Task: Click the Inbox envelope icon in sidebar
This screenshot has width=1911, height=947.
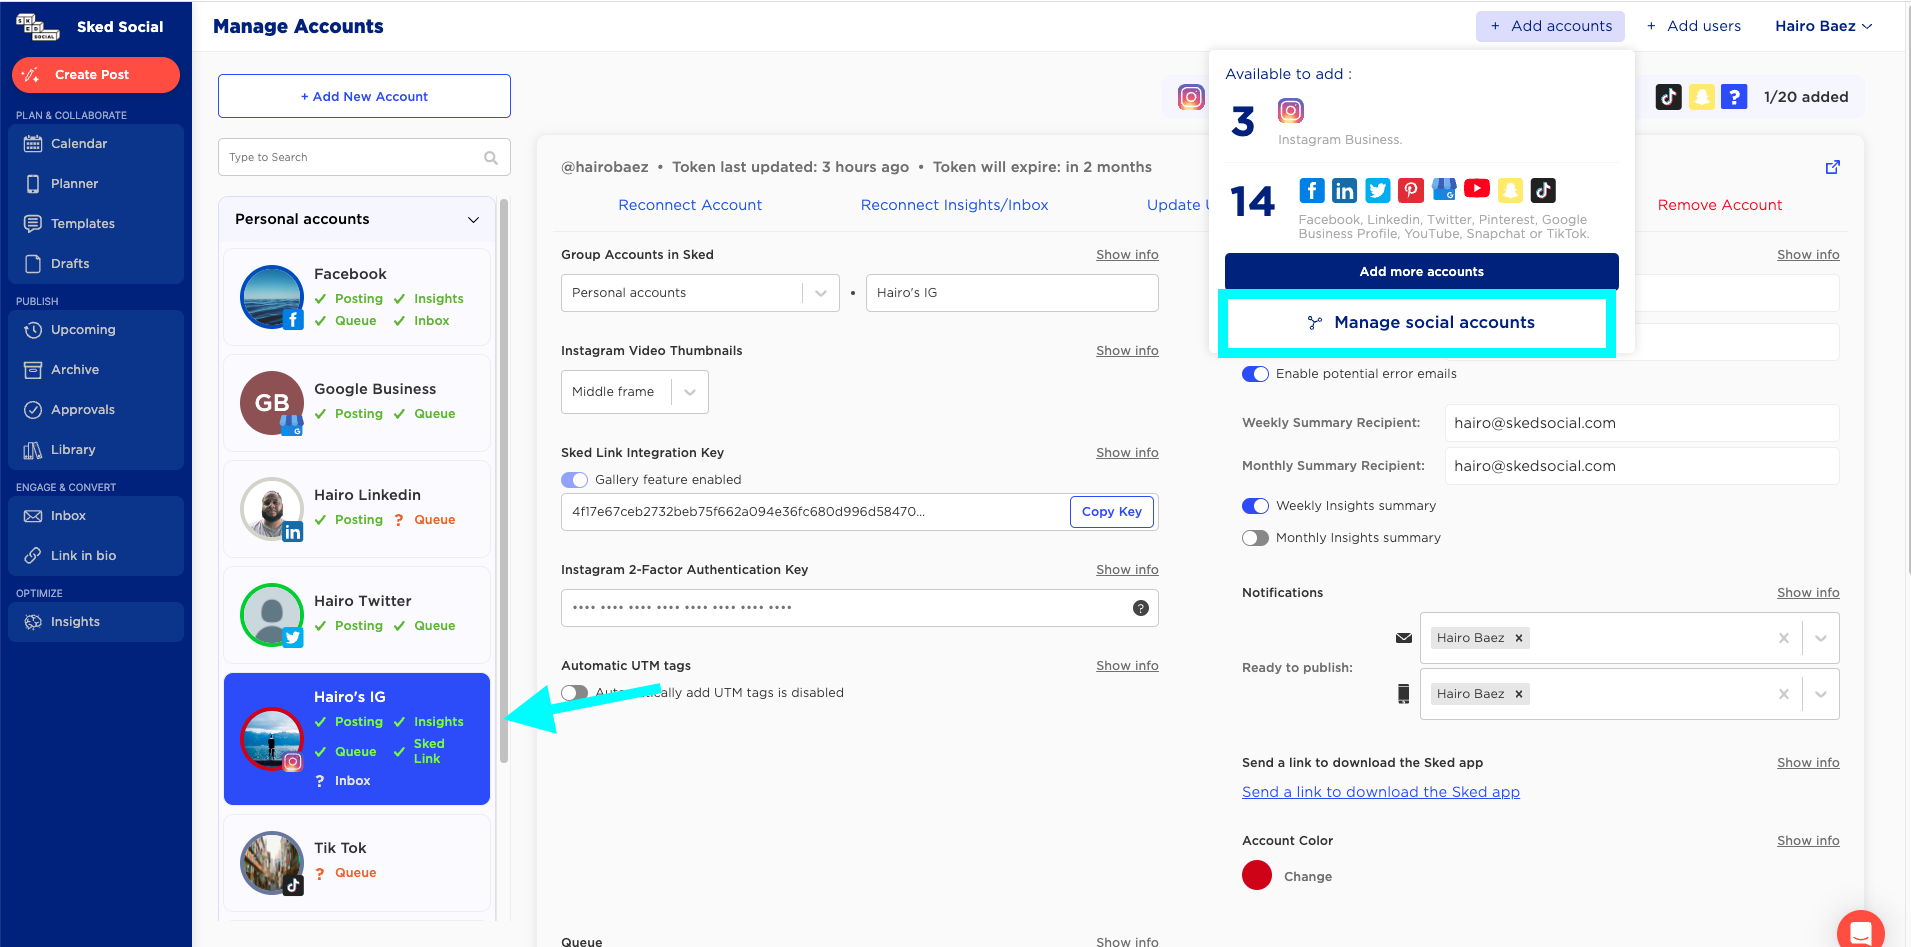Action: pos(33,516)
